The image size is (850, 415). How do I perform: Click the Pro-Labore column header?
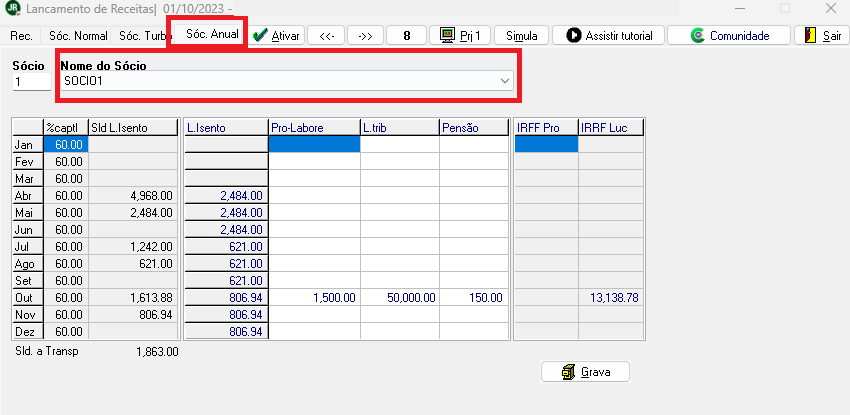pos(314,127)
